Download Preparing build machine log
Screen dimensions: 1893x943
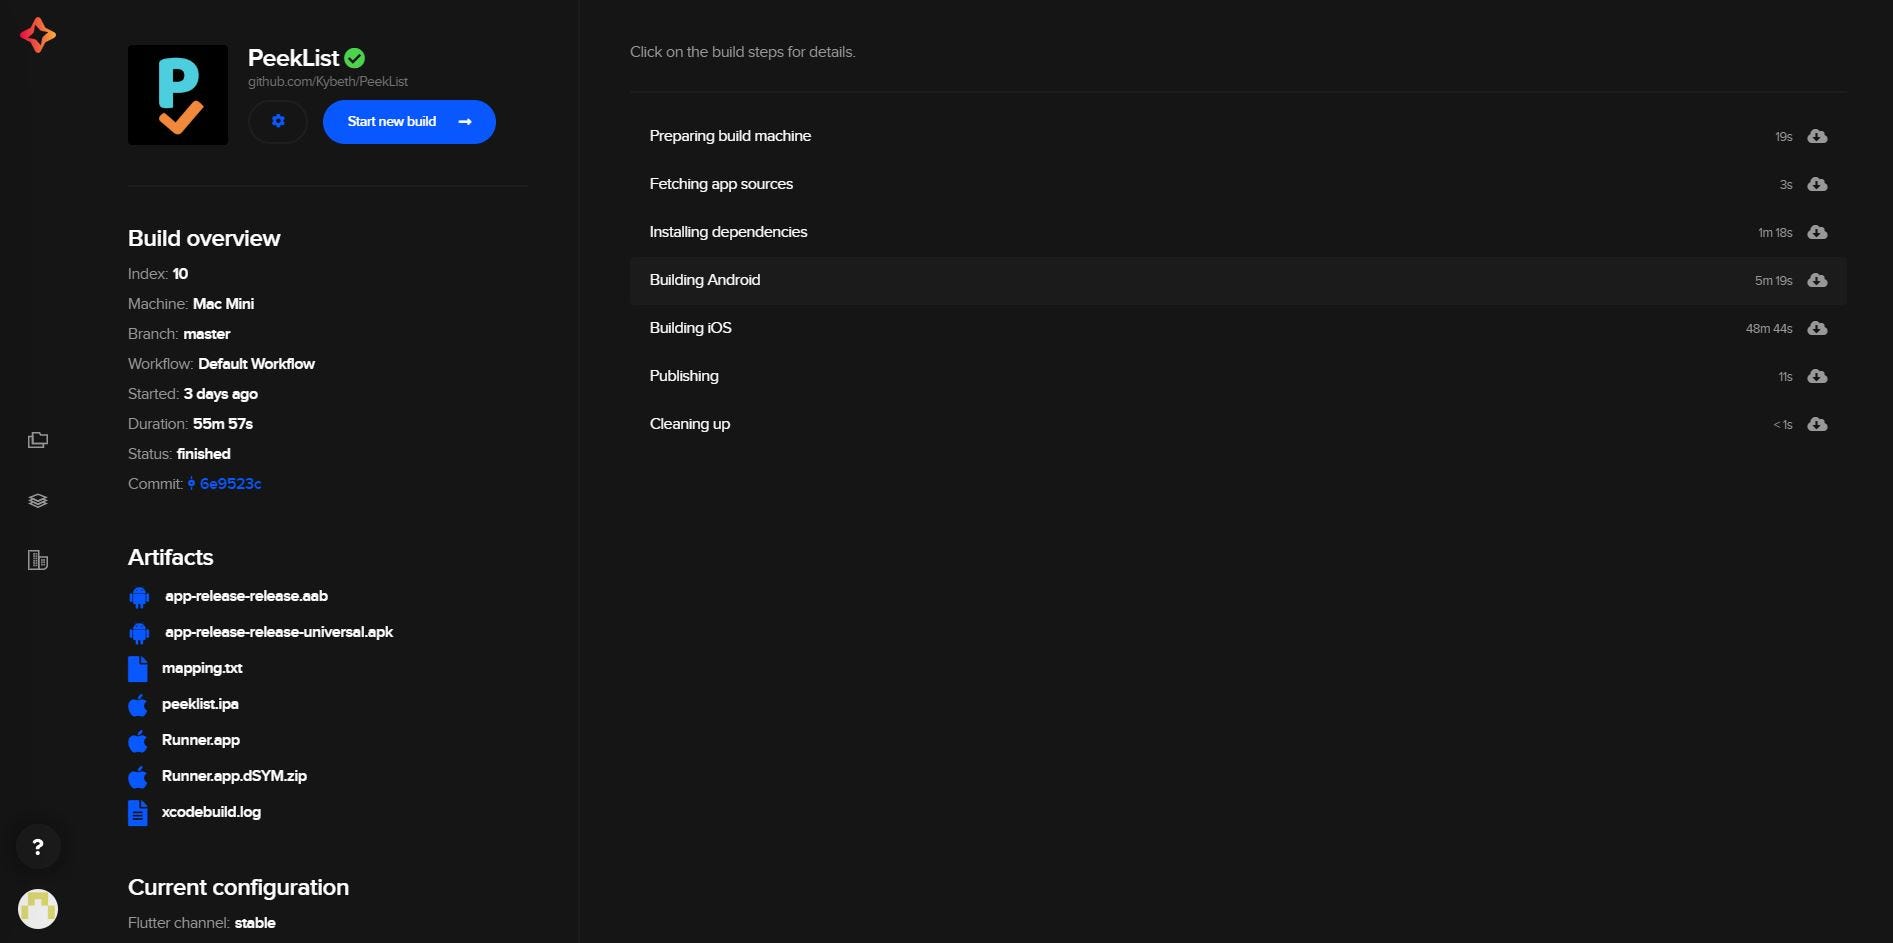[x=1818, y=136]
